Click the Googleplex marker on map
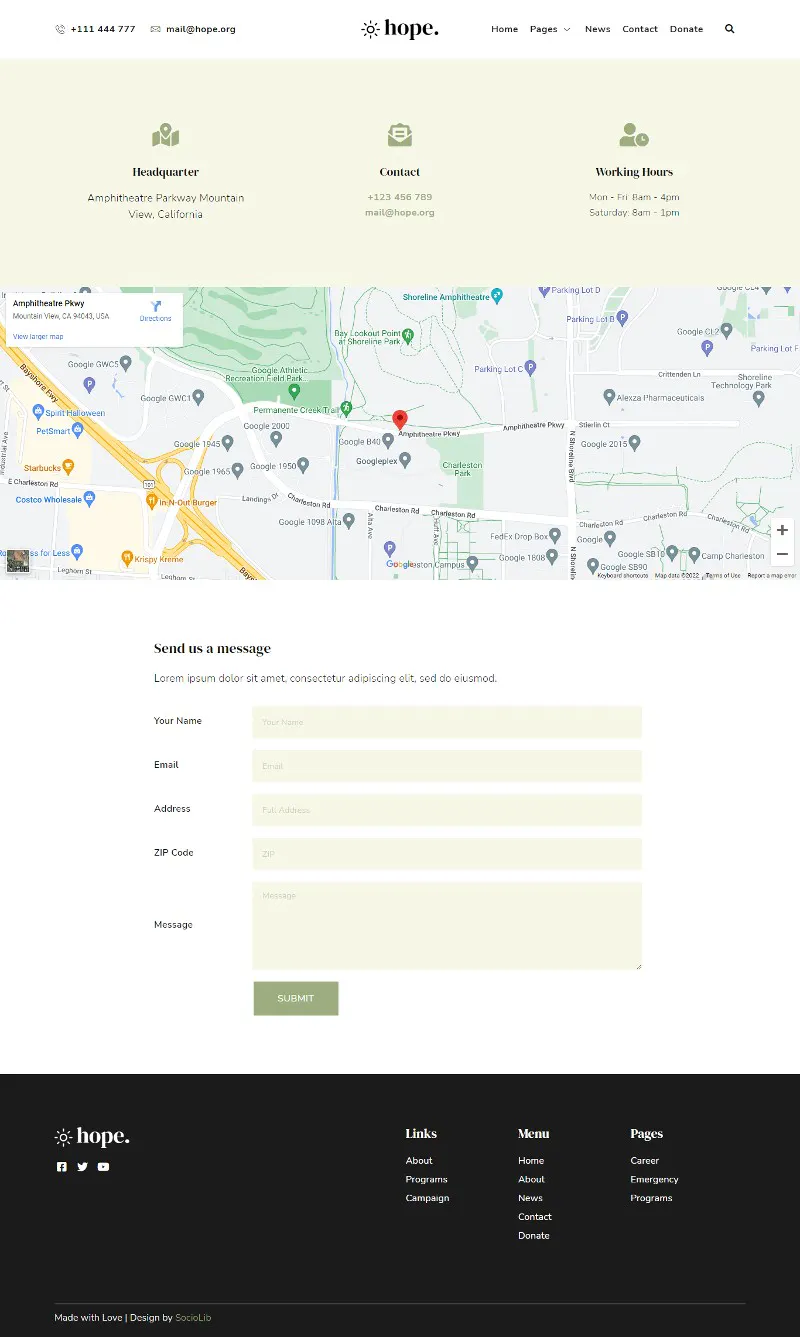Viewport: 800px width, 1337px height. coord(405,459)
